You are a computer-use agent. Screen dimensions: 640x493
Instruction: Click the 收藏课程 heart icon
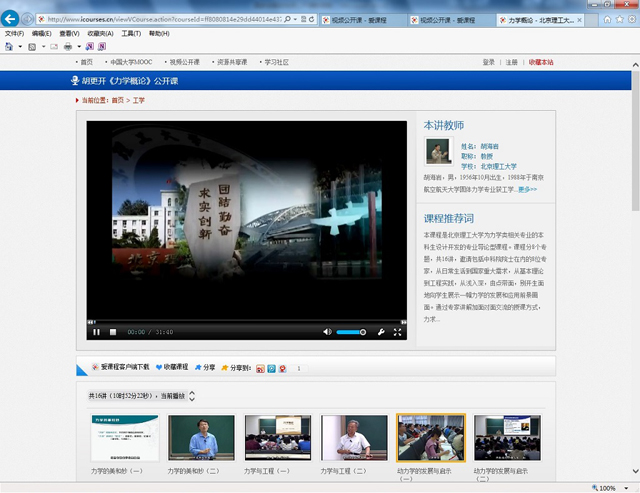pos(159,367)
